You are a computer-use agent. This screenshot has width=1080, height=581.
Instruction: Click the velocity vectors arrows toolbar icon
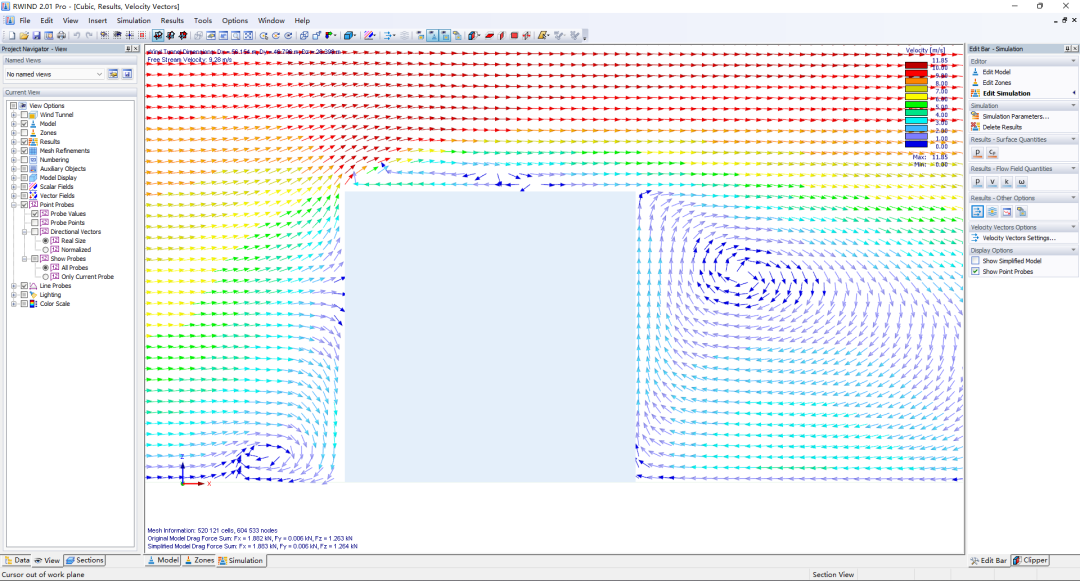point(389,35)
